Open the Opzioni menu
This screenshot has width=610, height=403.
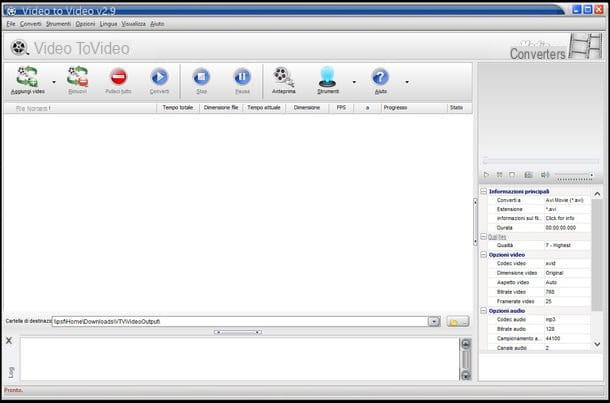click(x=85, y=24)
